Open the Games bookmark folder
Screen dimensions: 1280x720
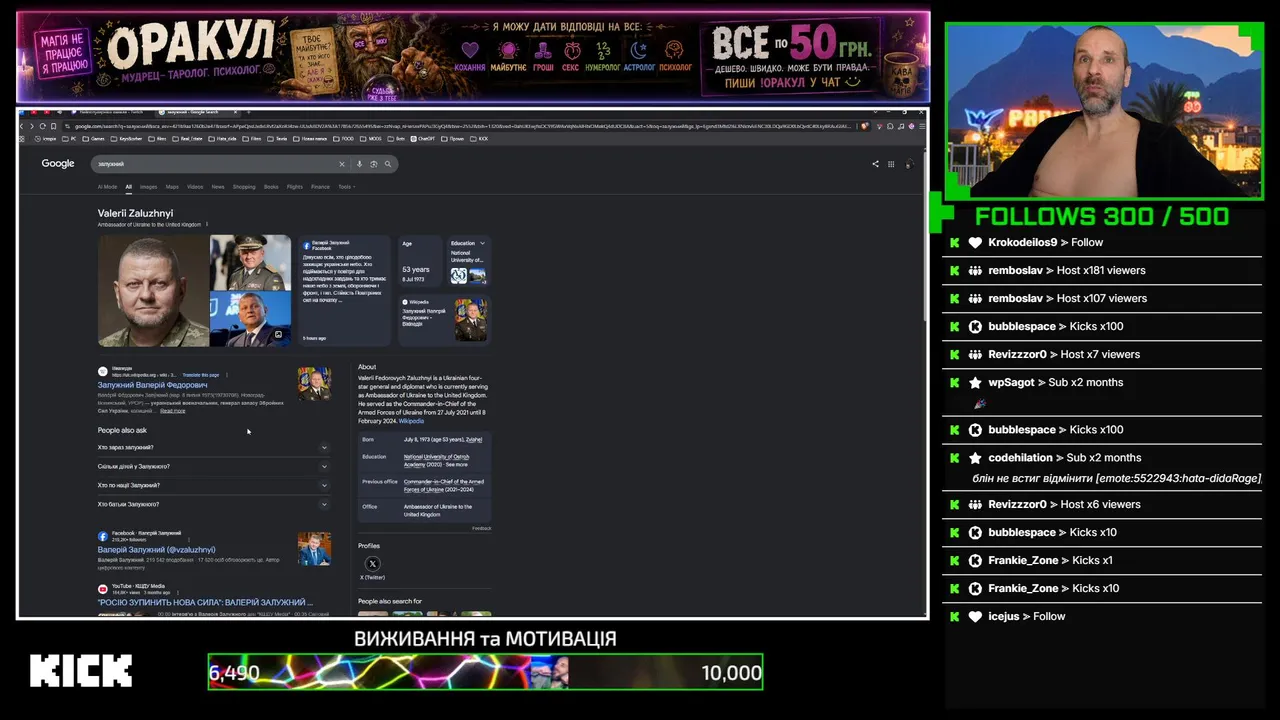(x=93, y=139)
